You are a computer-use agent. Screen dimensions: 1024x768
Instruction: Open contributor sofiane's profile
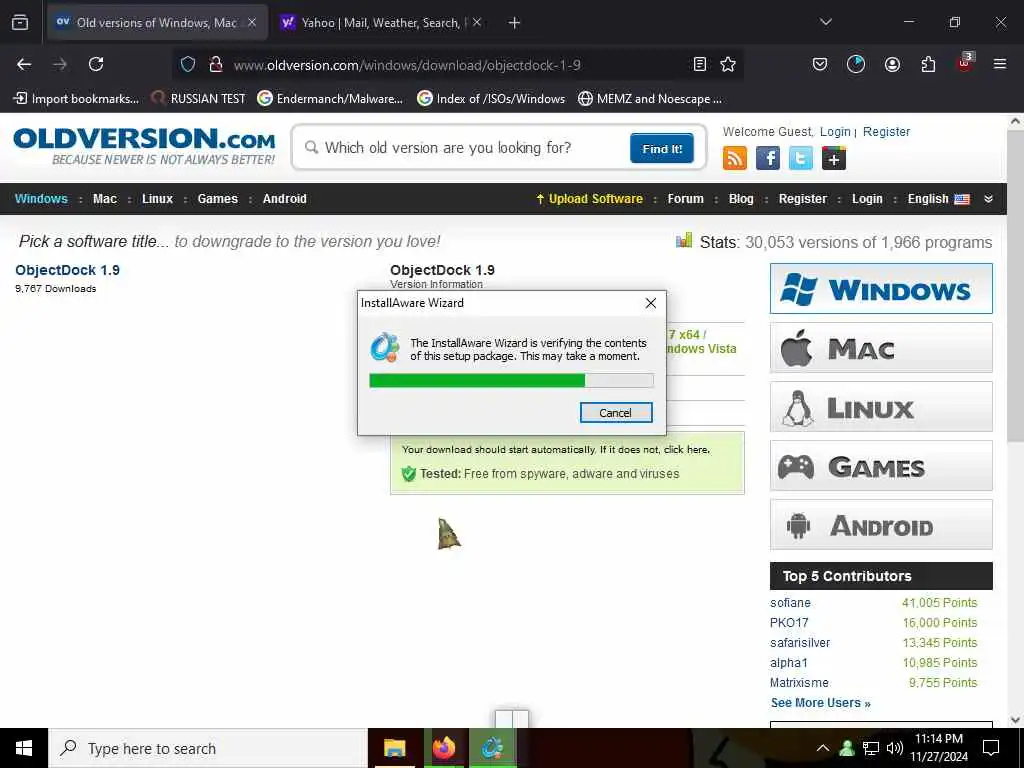click(x=790, y=603)
